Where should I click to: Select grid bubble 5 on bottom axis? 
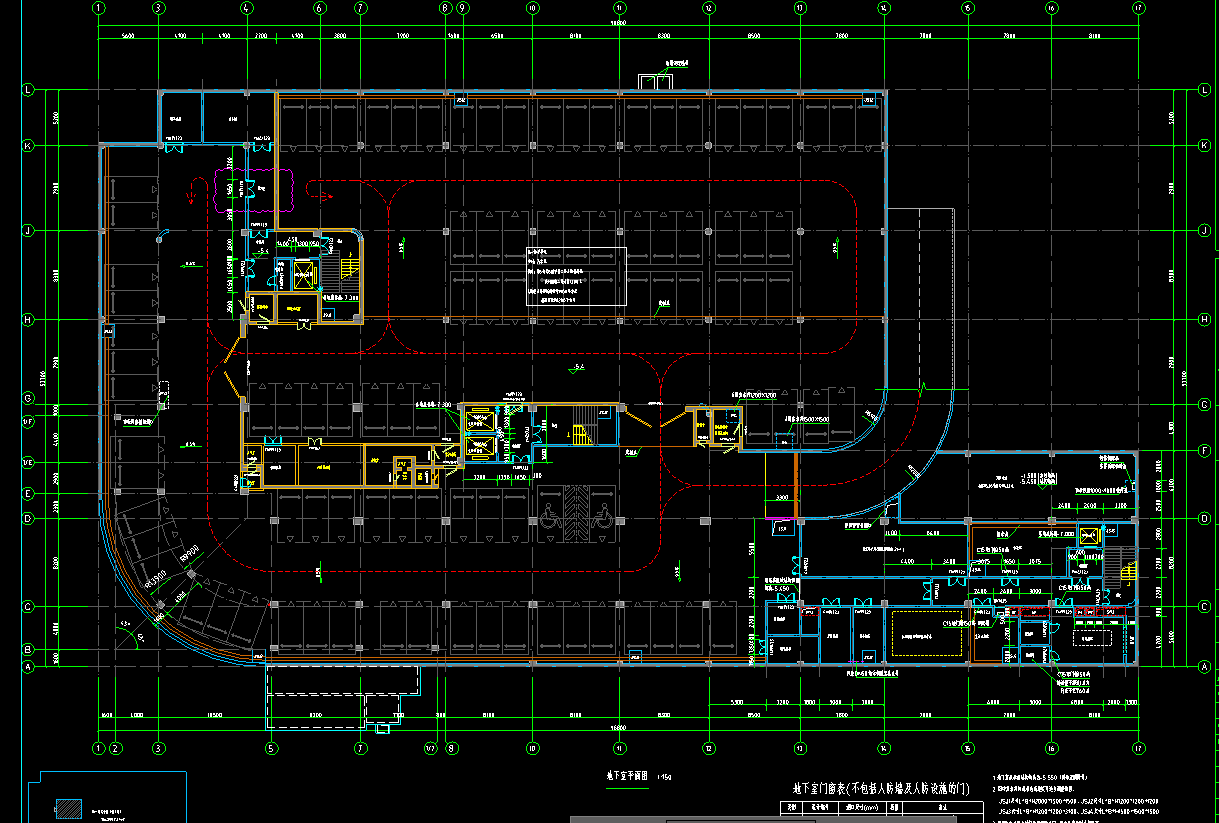(270, 748)
